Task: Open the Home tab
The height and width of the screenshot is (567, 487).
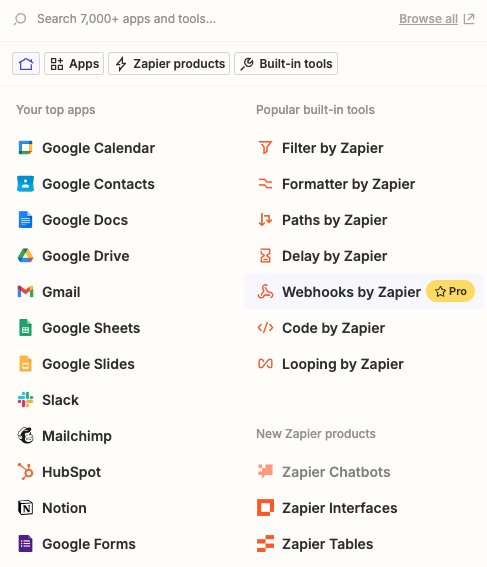Action: [26, 64]
